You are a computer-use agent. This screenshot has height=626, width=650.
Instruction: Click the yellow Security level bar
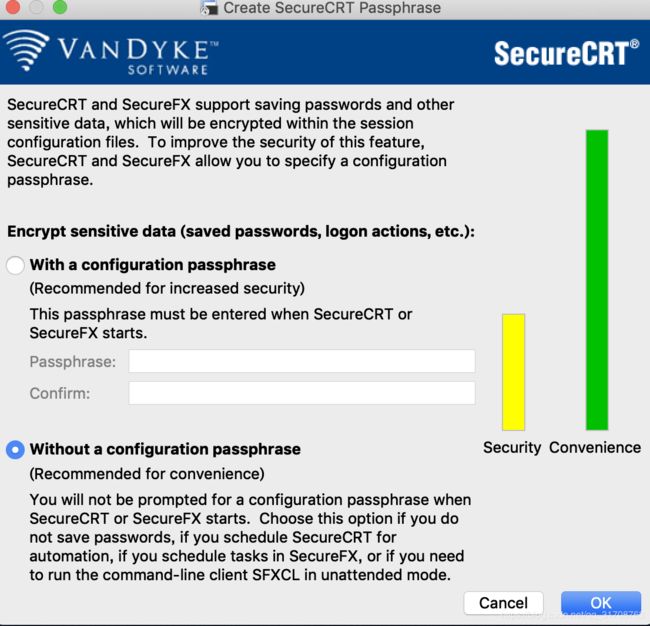[514, 372]
